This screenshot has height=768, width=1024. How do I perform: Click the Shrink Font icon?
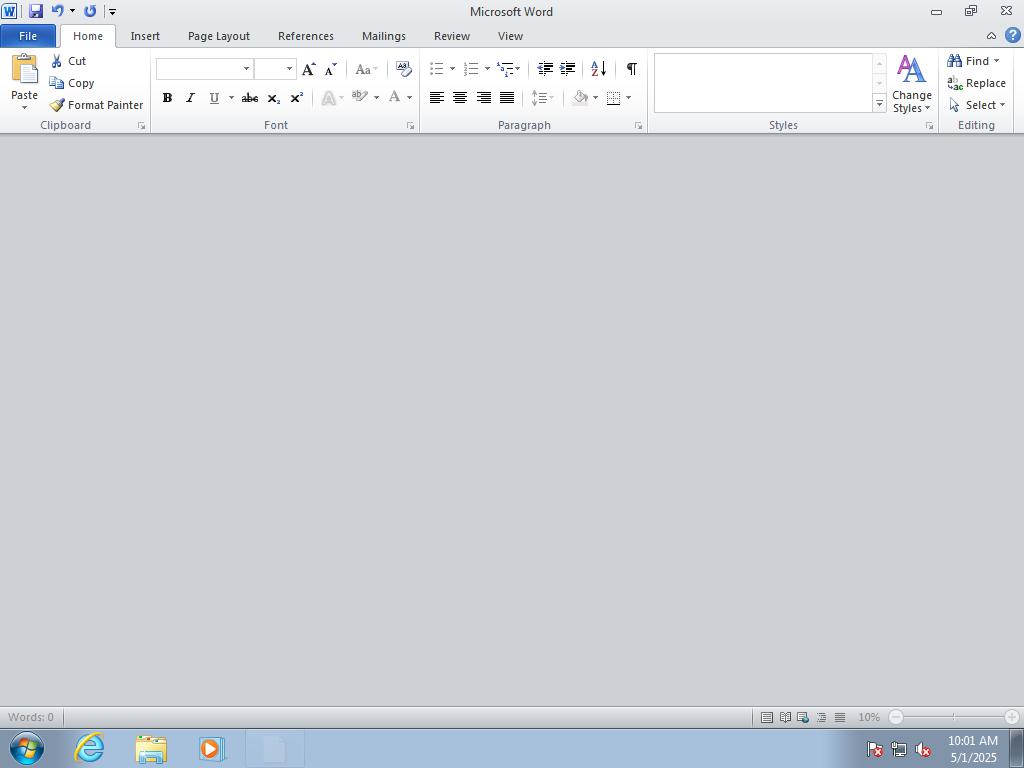pos(330,69)
